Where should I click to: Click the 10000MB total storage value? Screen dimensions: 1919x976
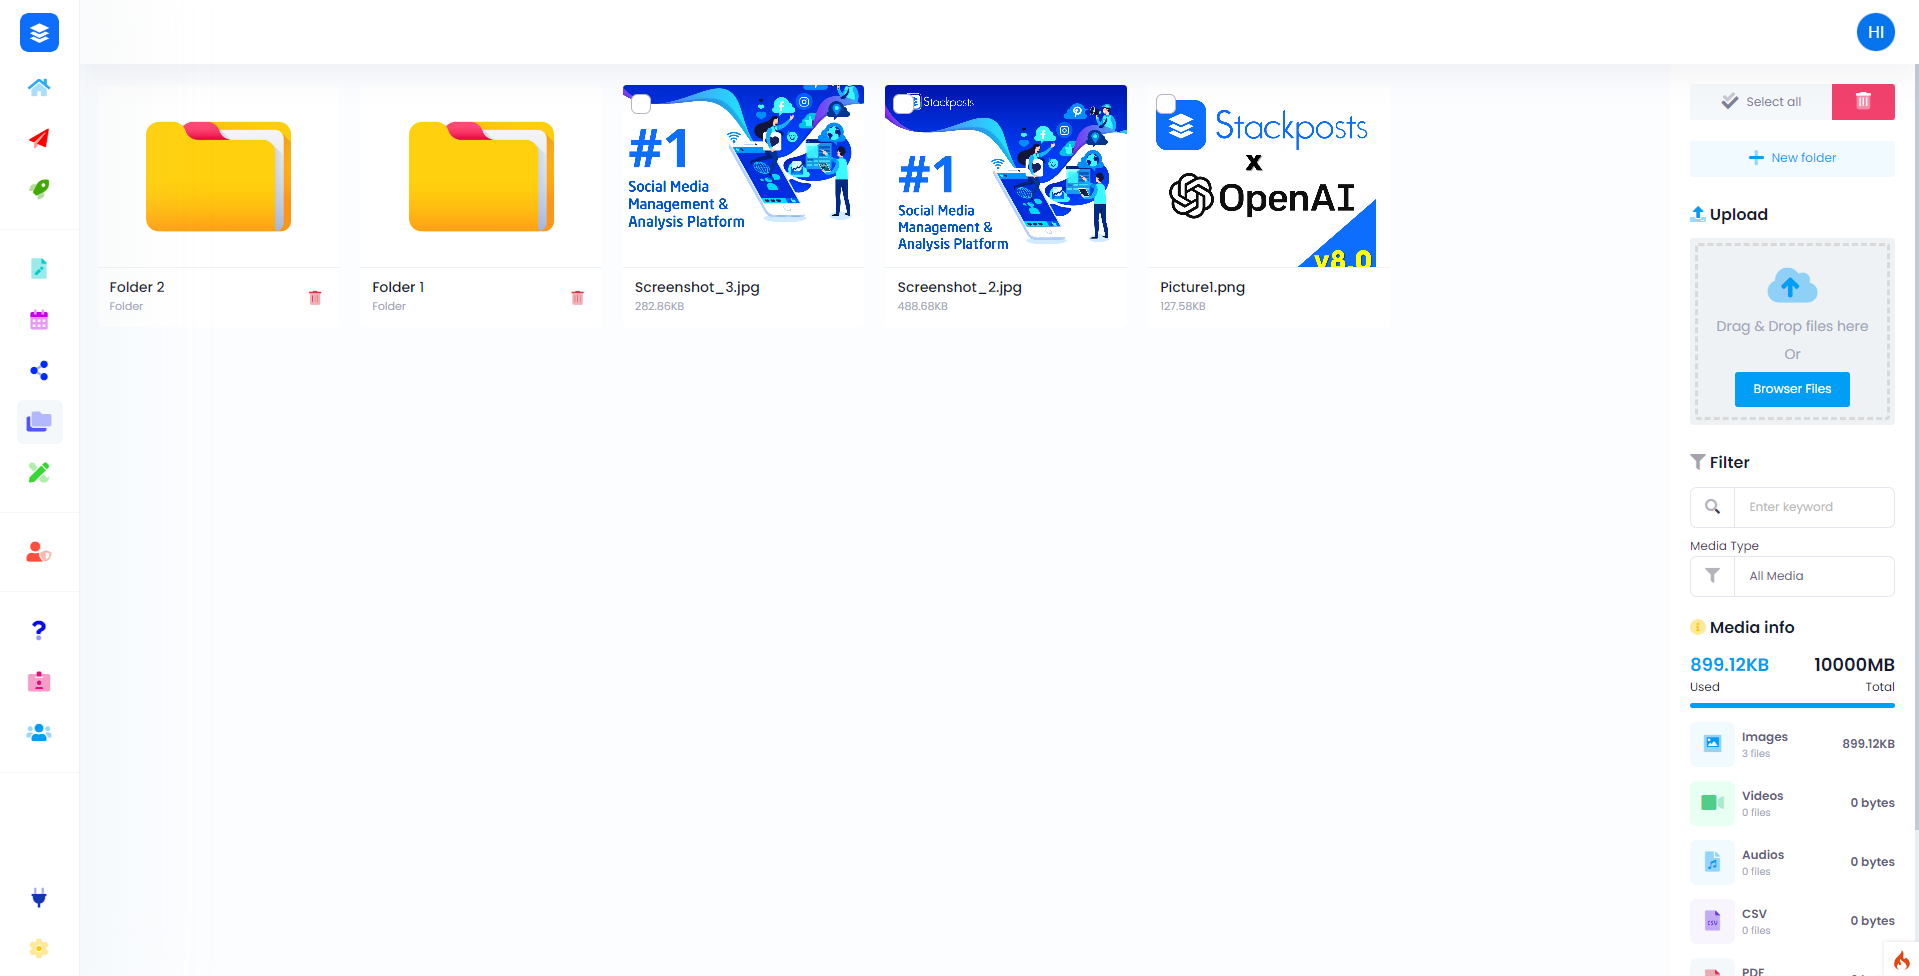1854,665
